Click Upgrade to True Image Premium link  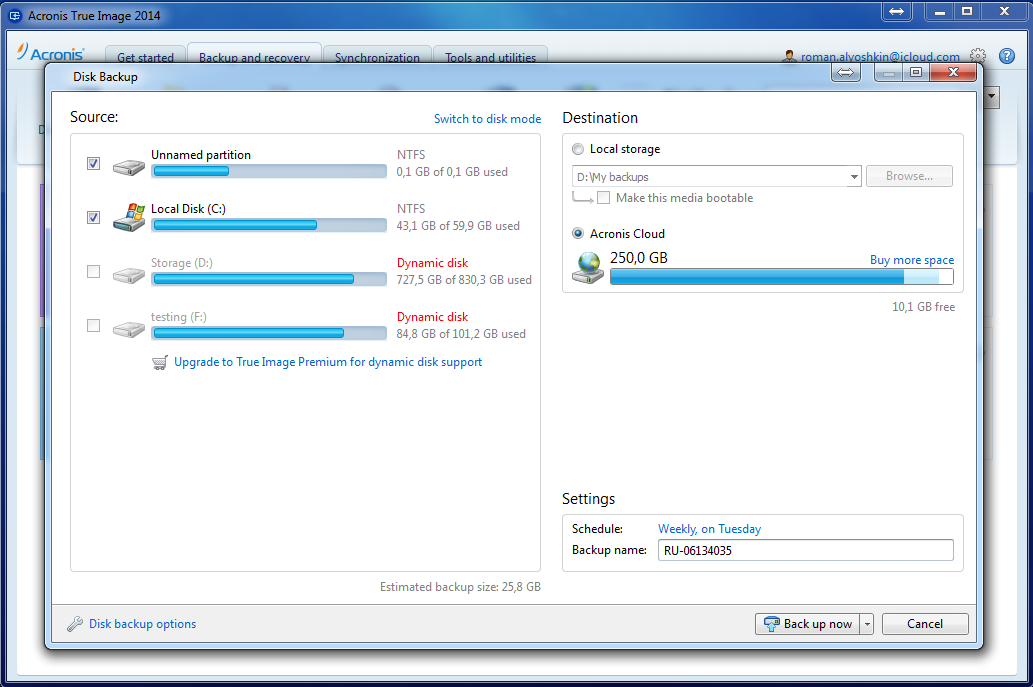[328, 362]
